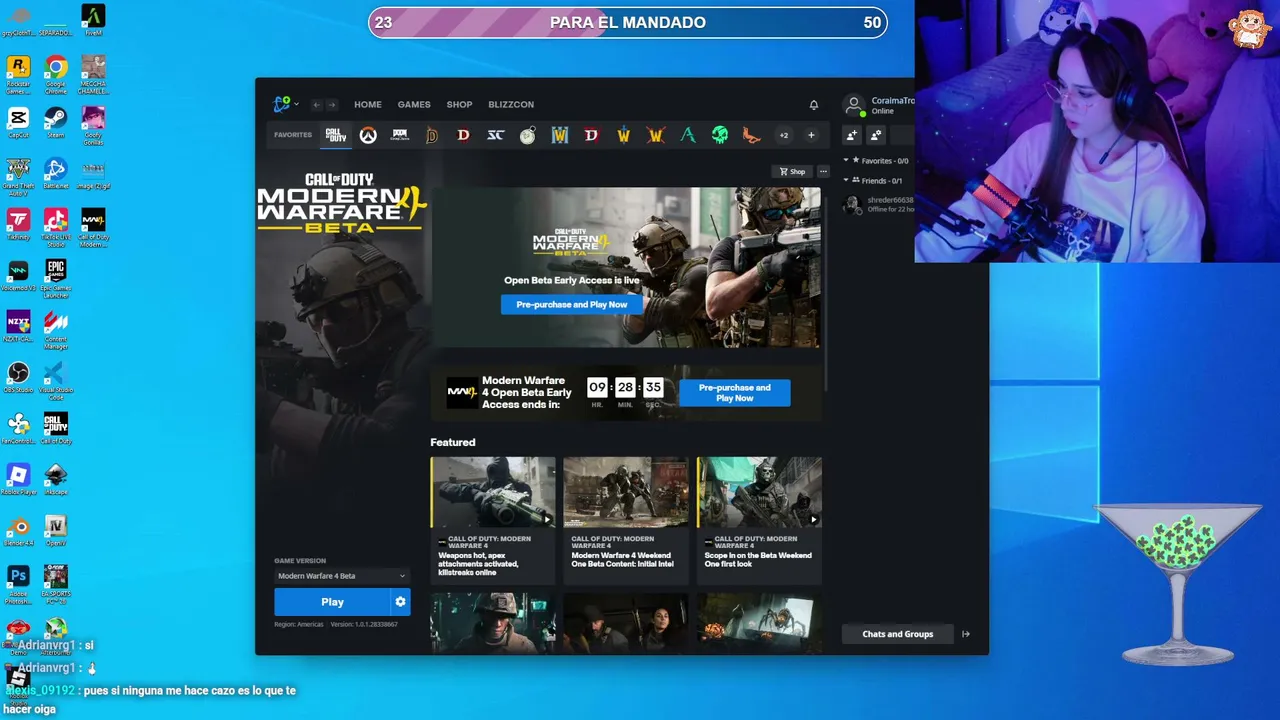The width and height of the screenshot is (1280, 720).
Task: Select the FiveM desktop icon
Action: click(93, 21)
